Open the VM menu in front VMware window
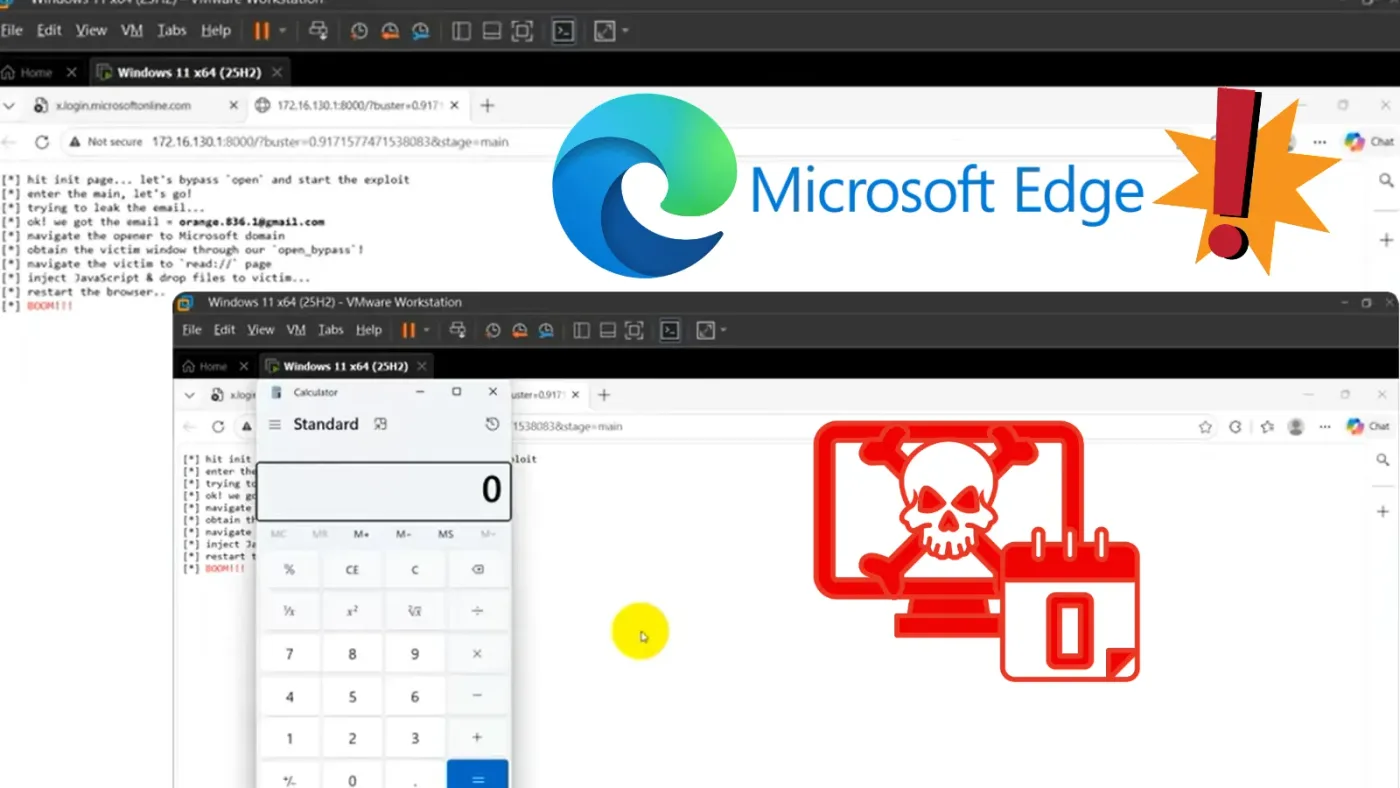1400x788 pixels. pos(296,330)
